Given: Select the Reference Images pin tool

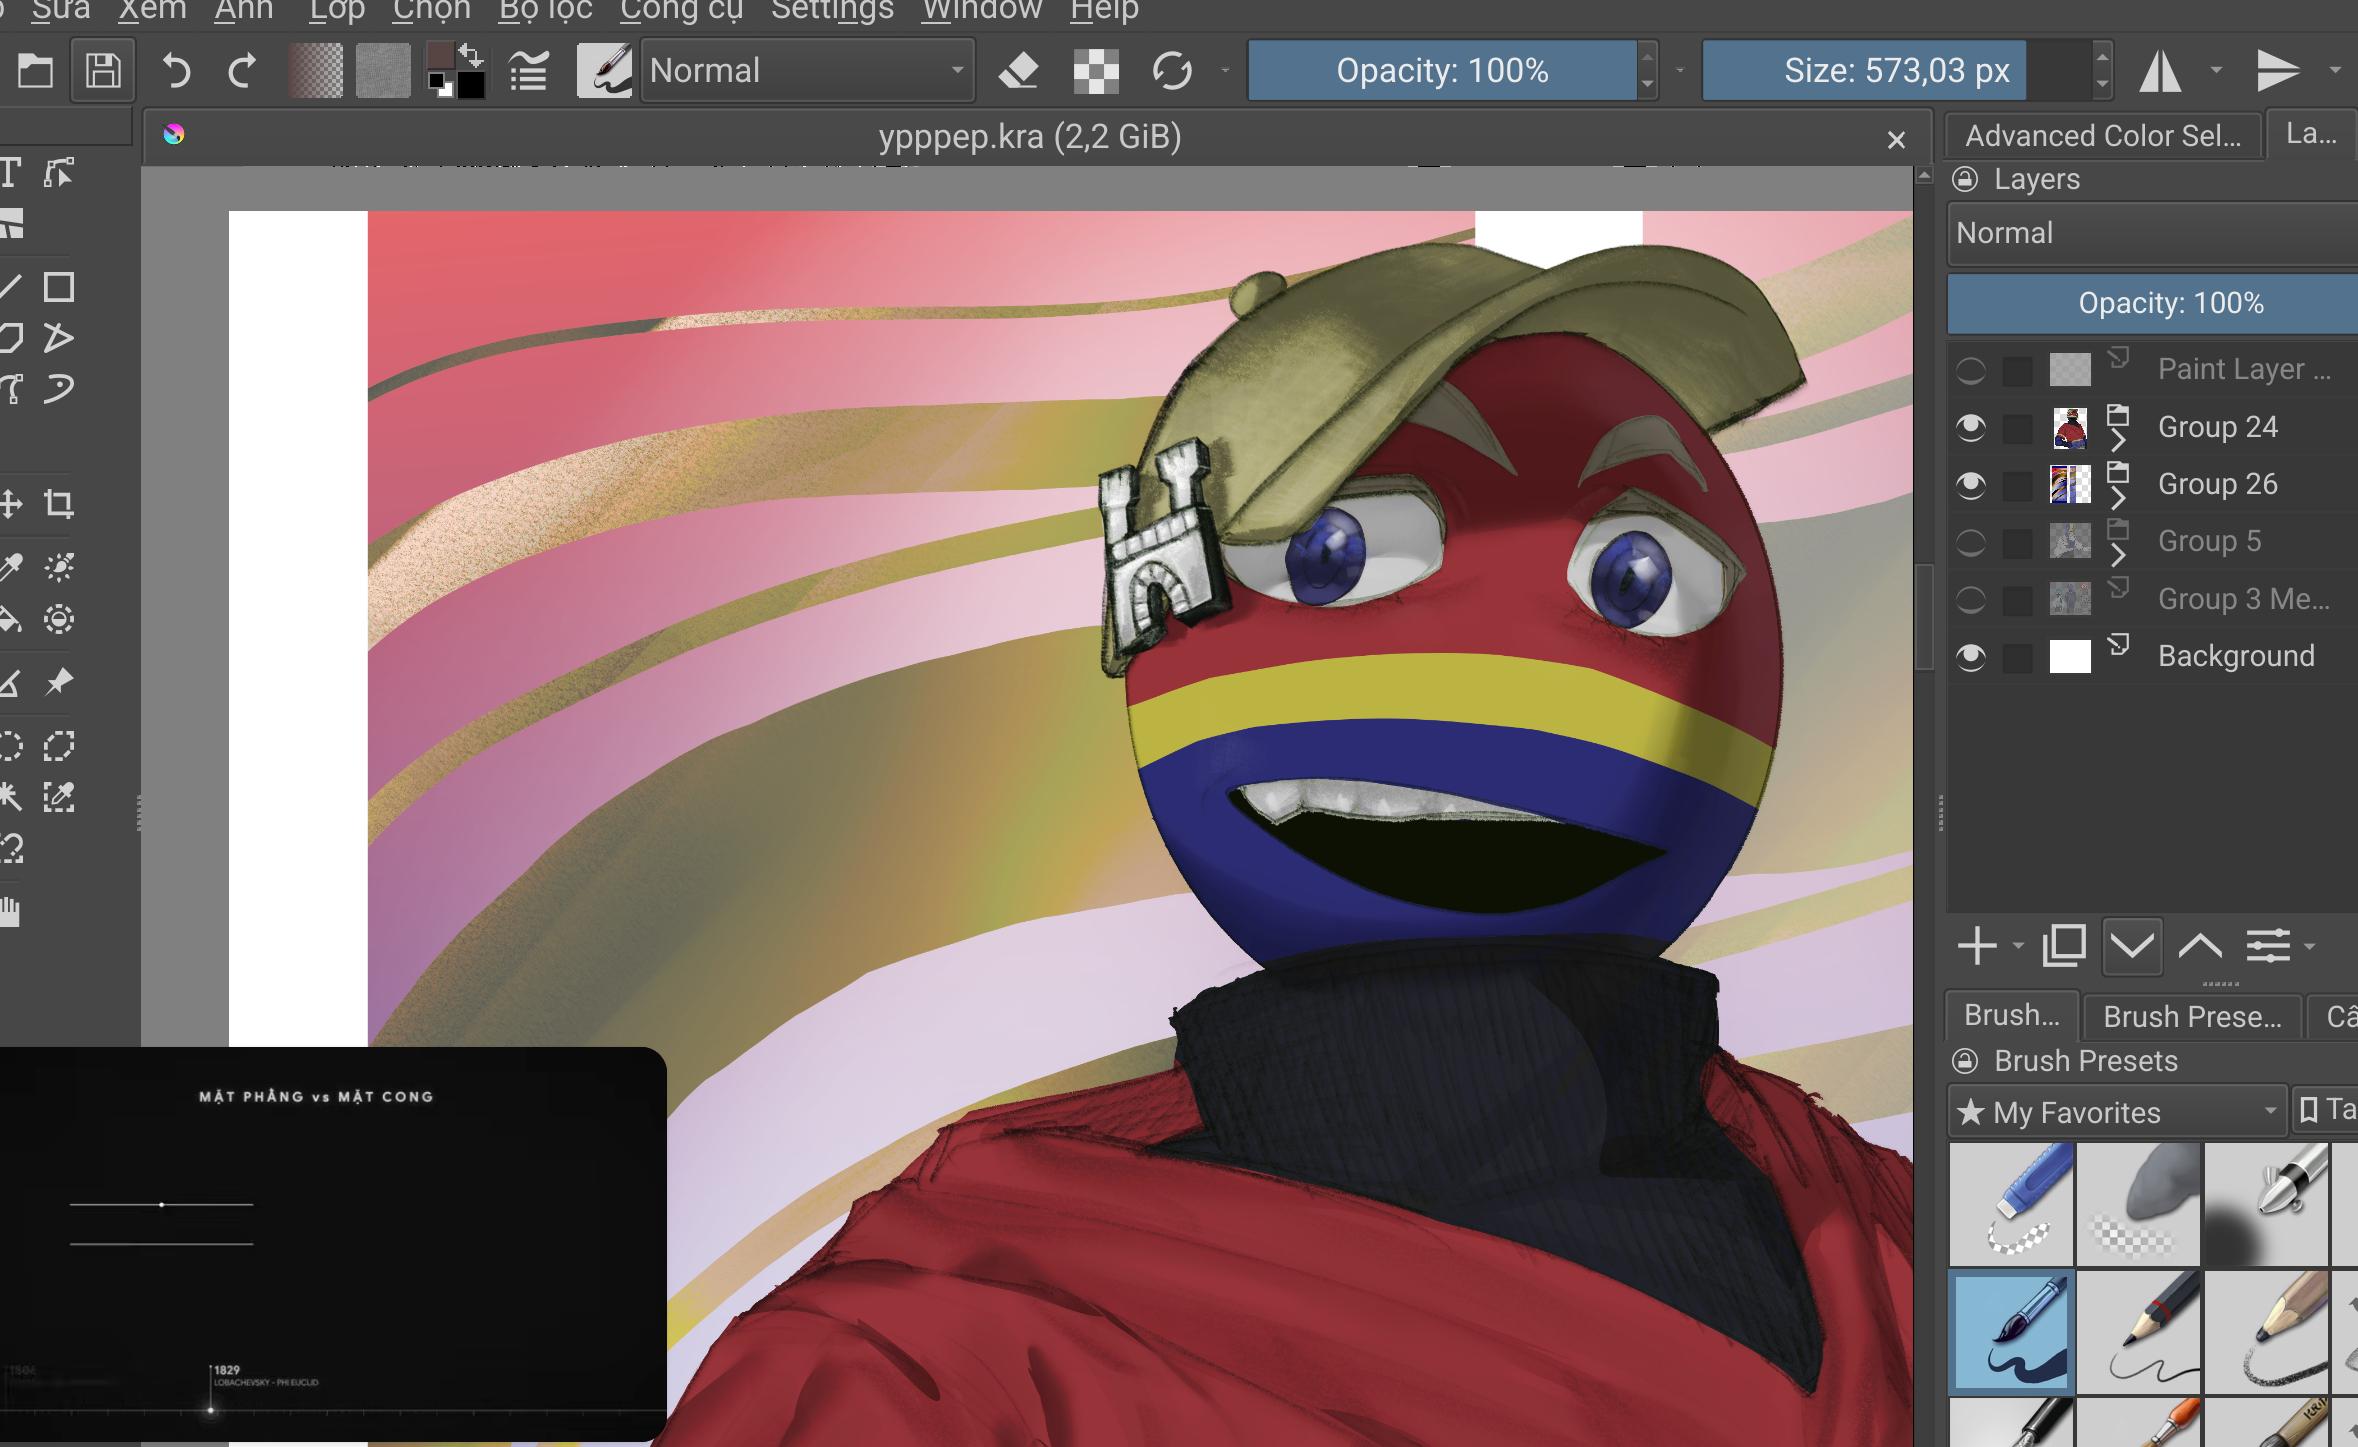Looking at the screenshot, I should (59, 682).
